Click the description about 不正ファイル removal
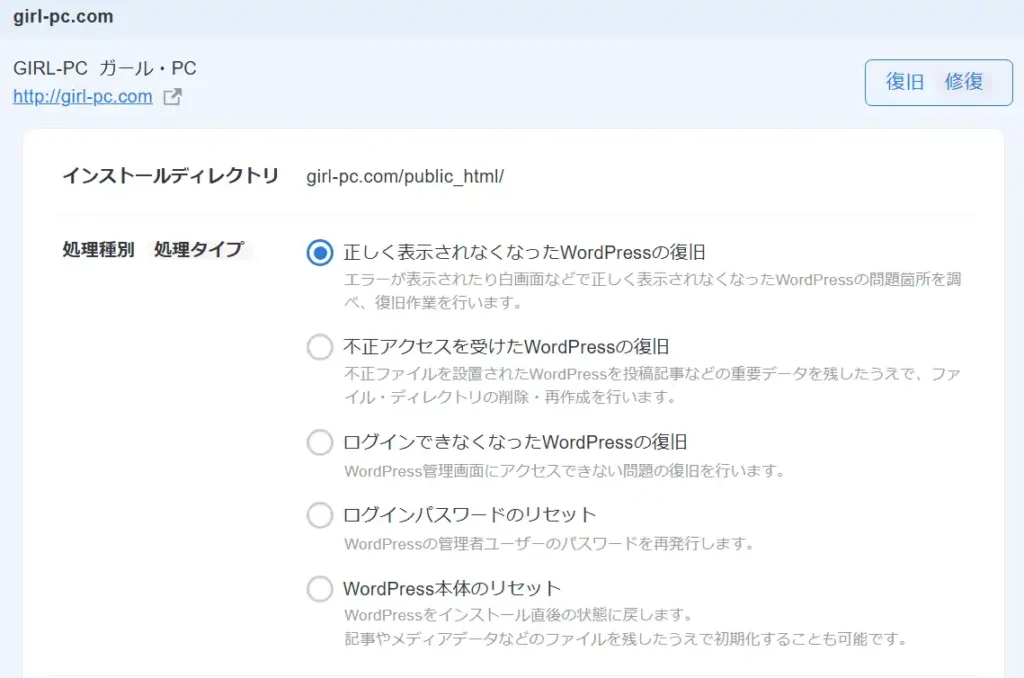This screenshot has width=1024, height=678. click(x=650, y=385)
